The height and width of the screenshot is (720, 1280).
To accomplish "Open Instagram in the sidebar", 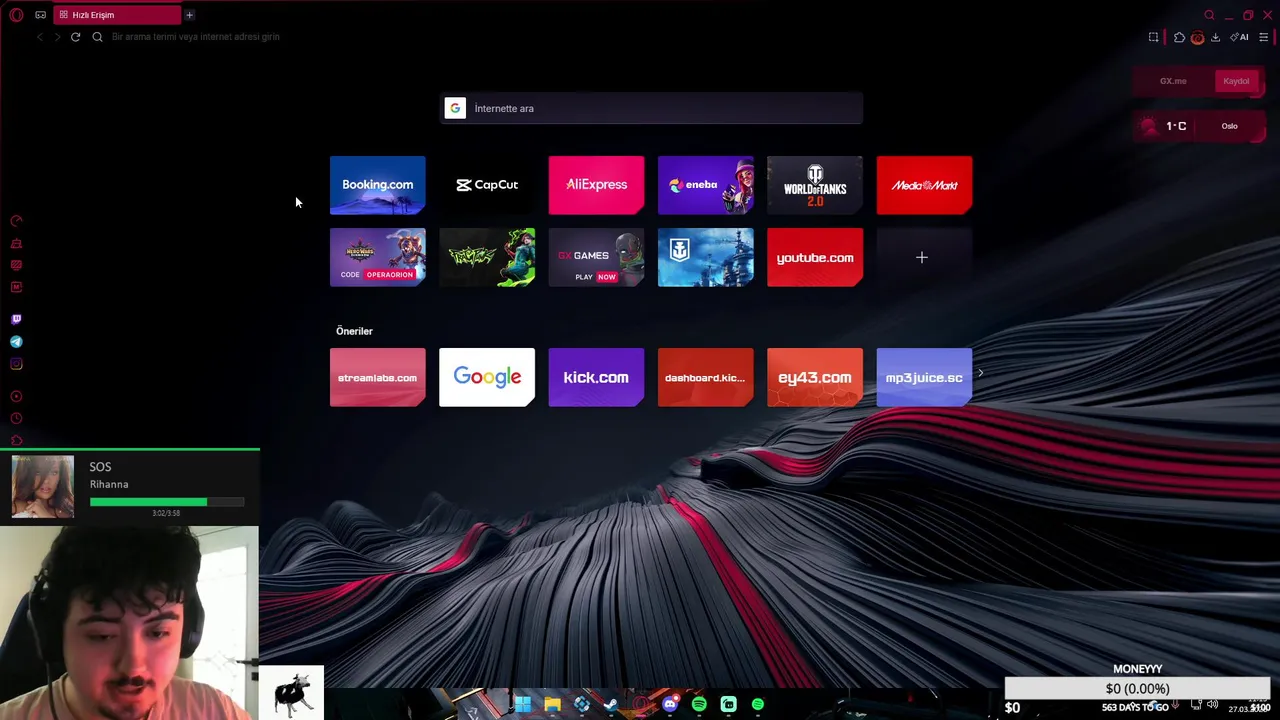I will (x=16, y=364).
